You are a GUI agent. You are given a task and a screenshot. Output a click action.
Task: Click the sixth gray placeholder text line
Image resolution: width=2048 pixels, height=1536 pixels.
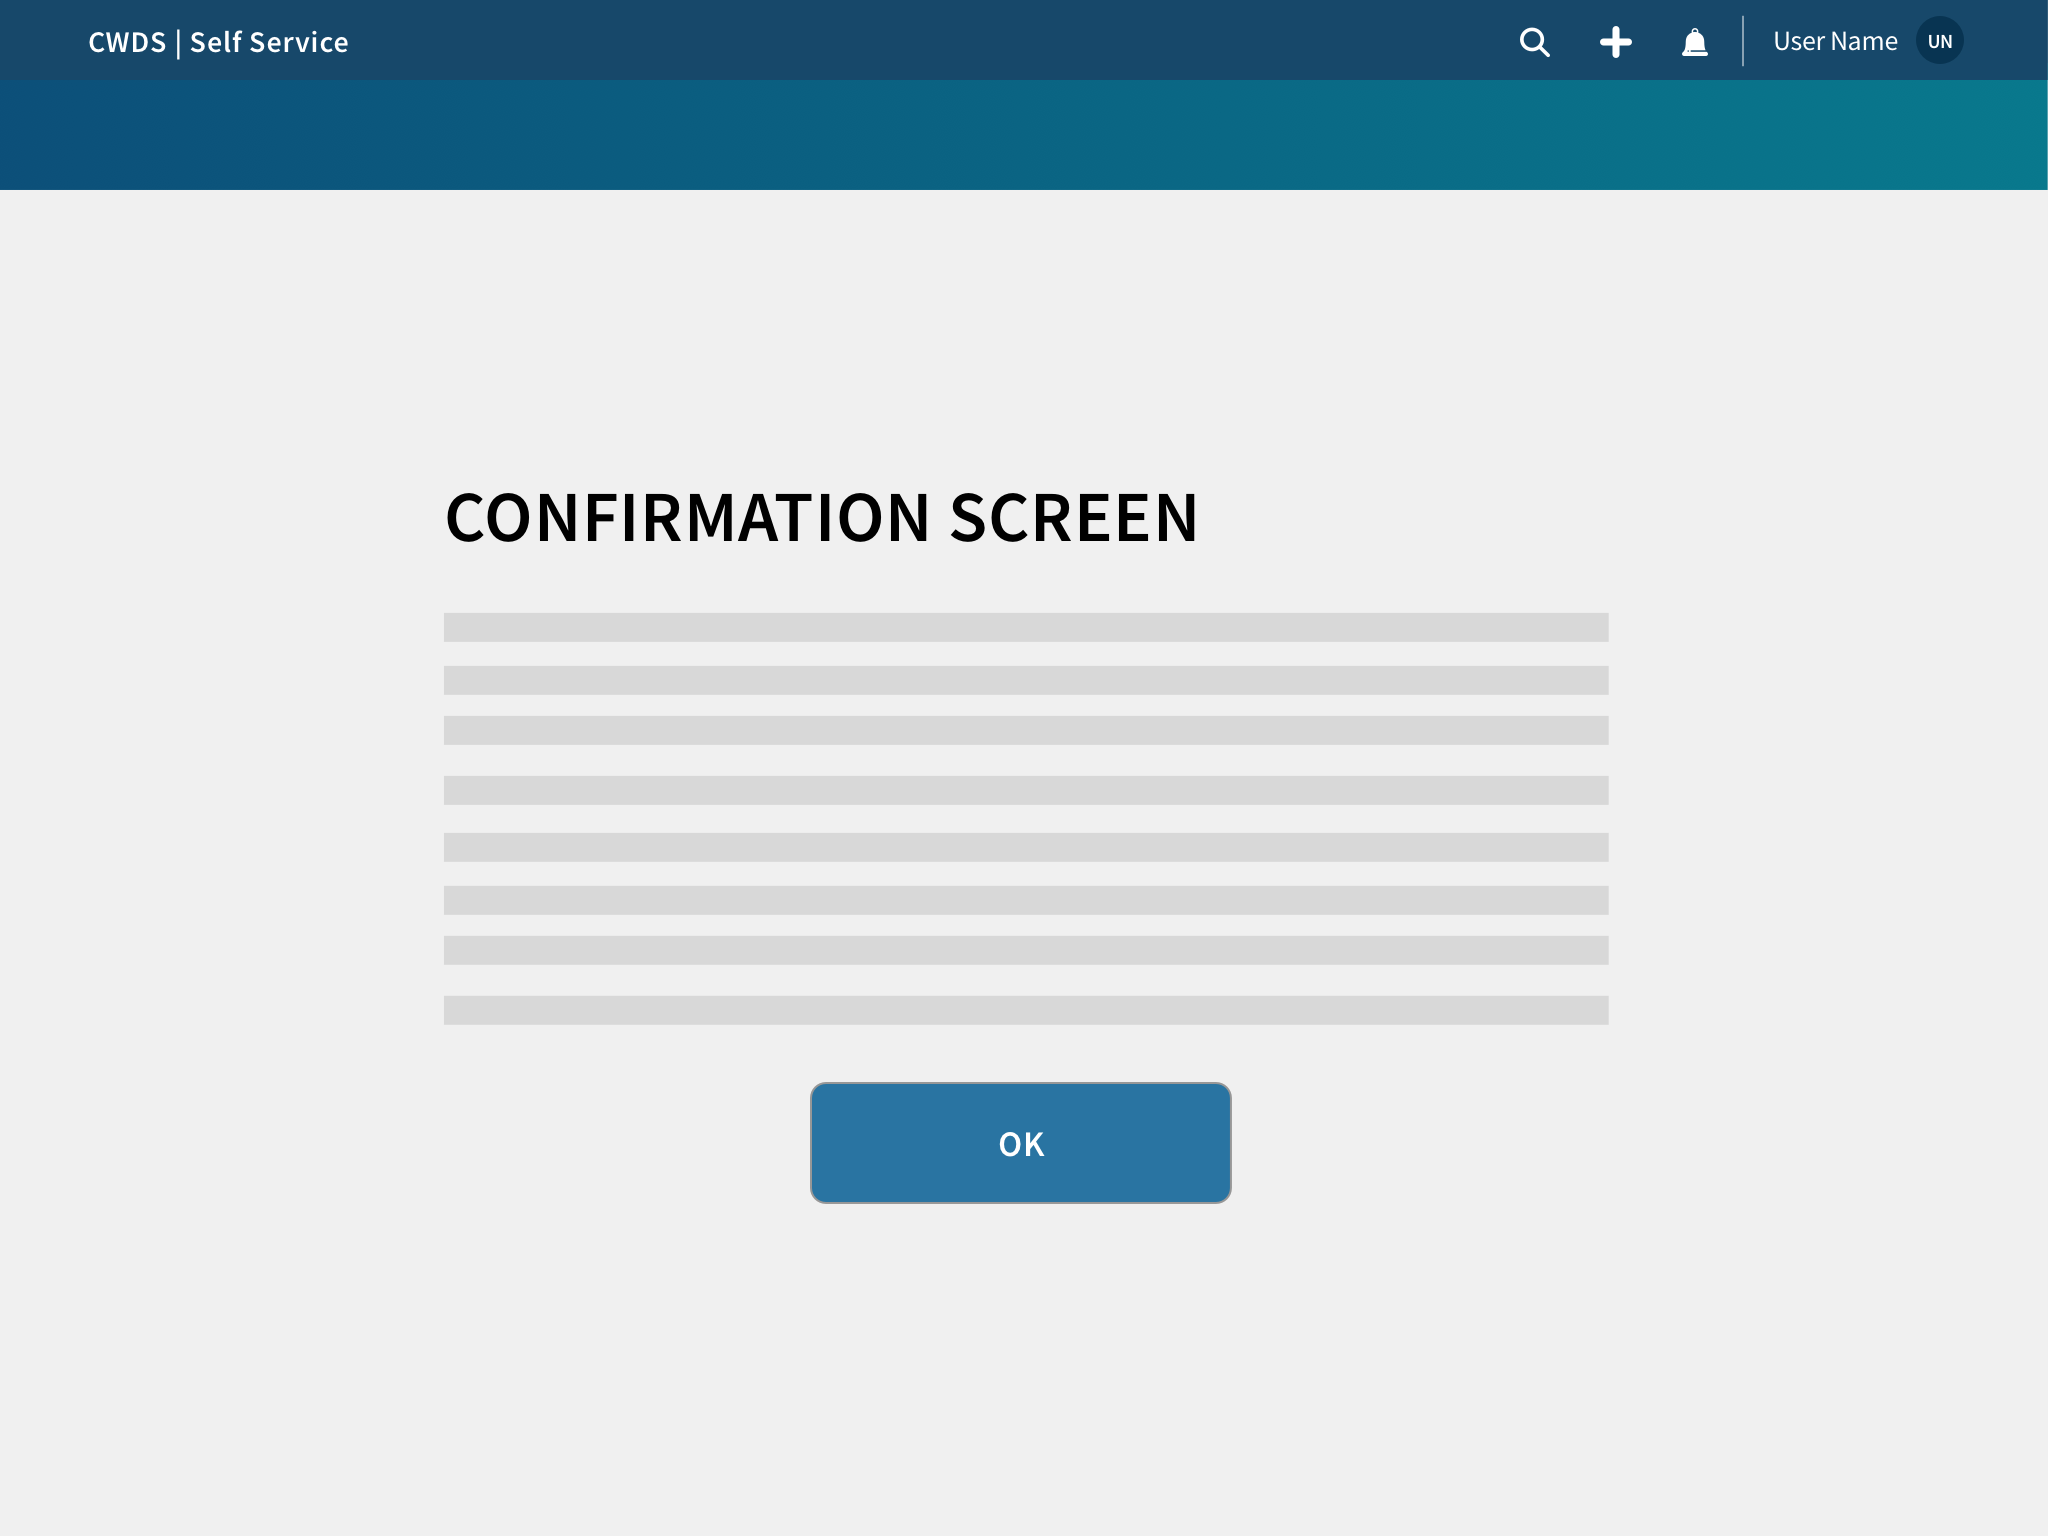[1025, 900]
